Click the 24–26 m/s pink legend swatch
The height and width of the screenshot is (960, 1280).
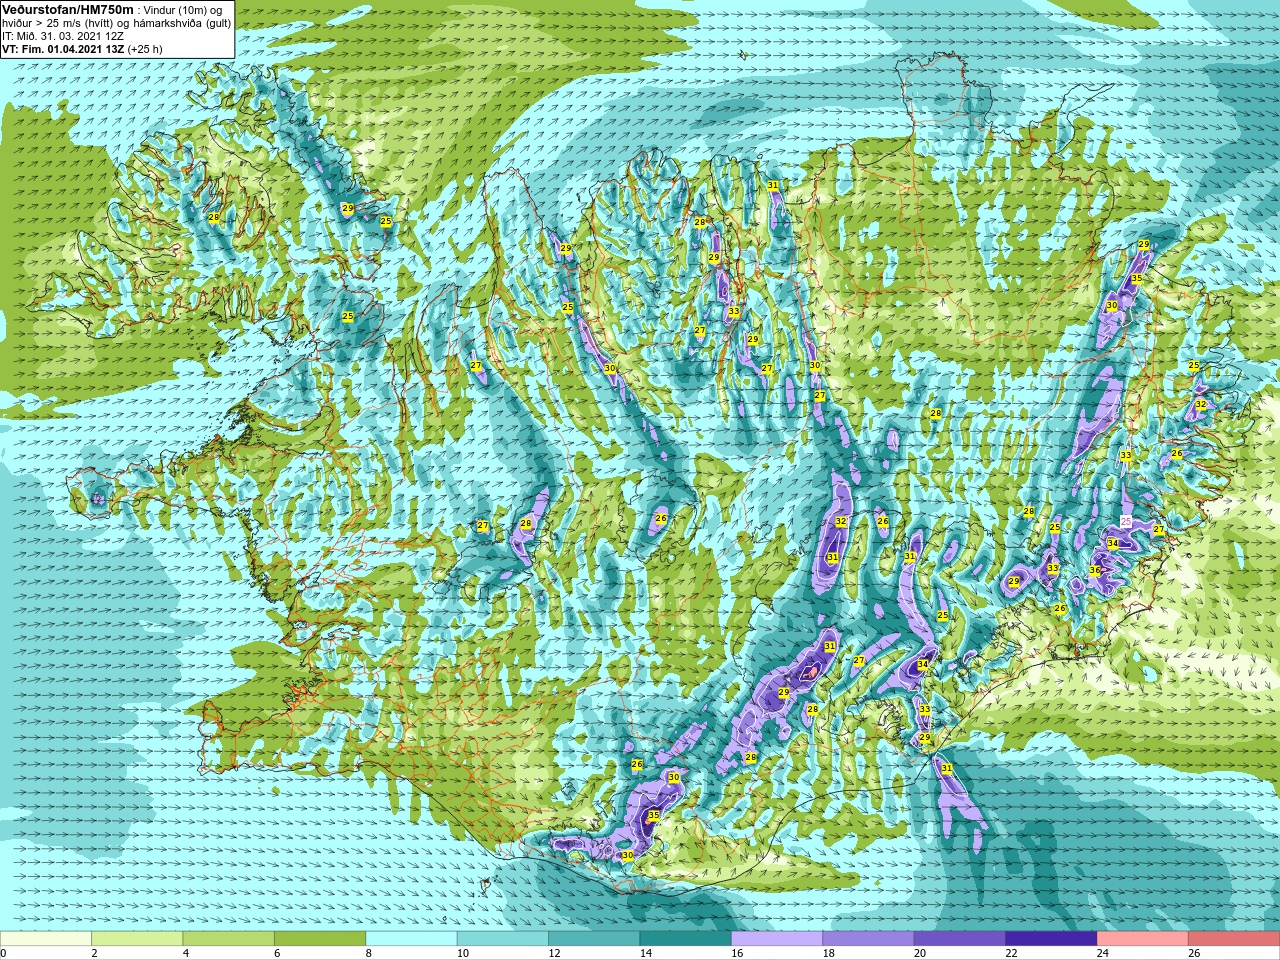pos(1143,938)
